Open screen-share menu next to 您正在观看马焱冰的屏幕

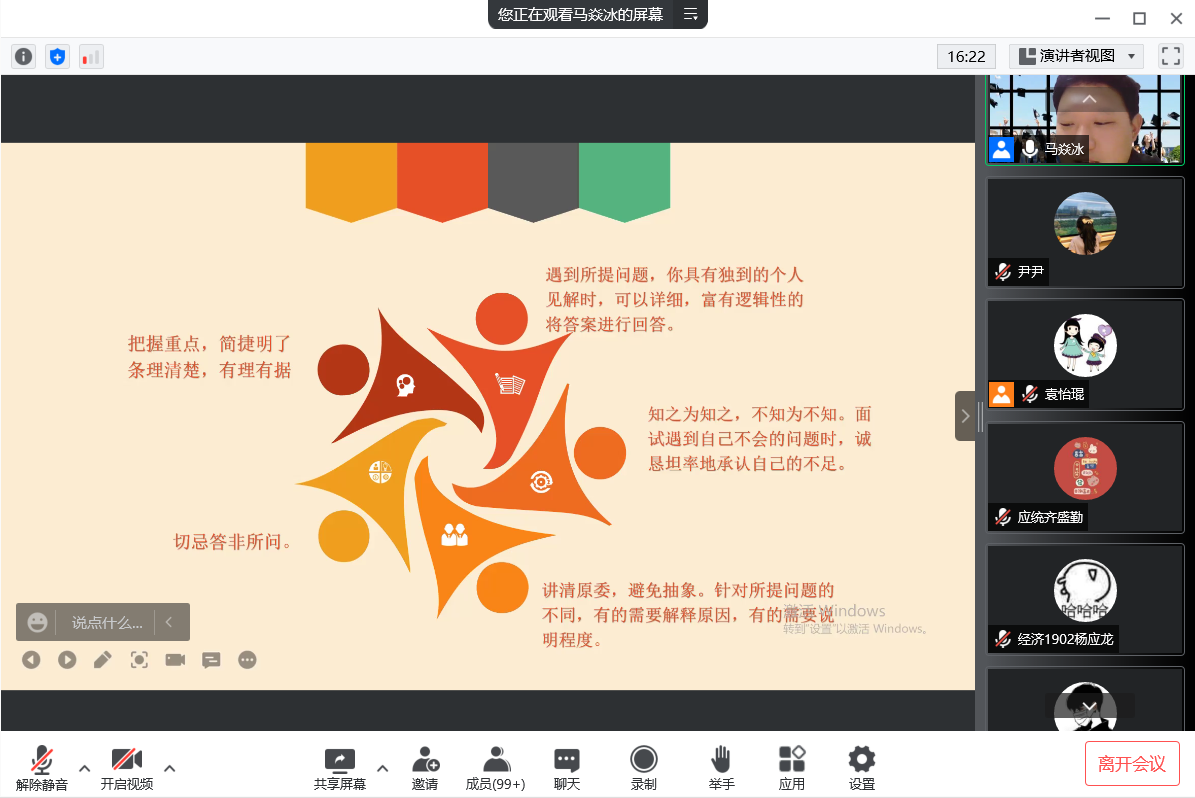pos(690,14)
